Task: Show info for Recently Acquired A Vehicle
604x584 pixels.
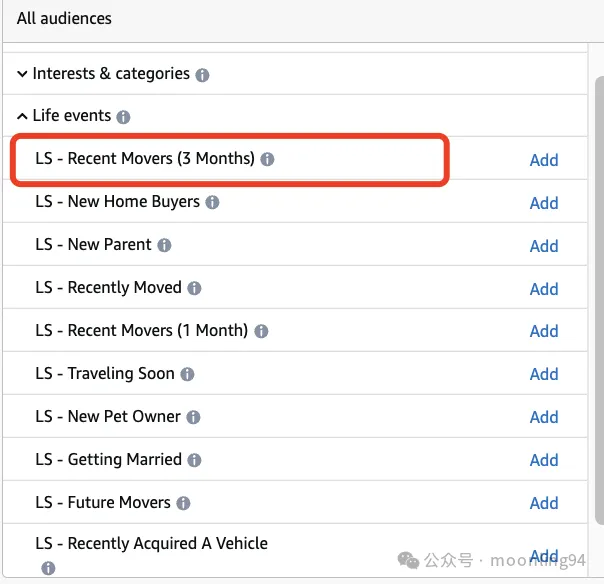Action: tap(48, 568)
